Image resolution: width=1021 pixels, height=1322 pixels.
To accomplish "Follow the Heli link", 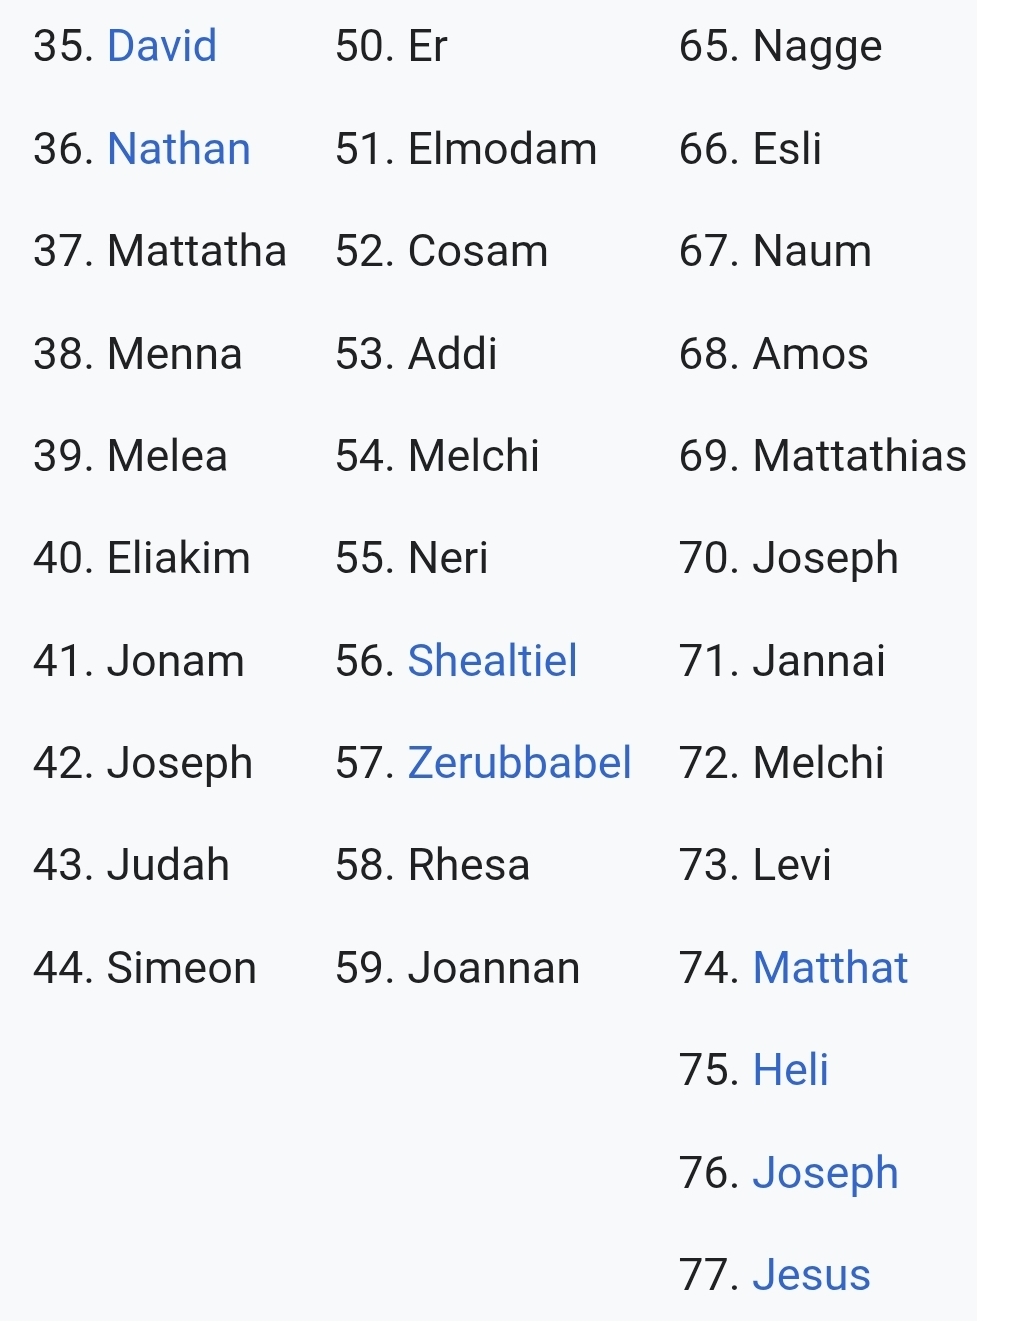I will (x=791, y=1070).
